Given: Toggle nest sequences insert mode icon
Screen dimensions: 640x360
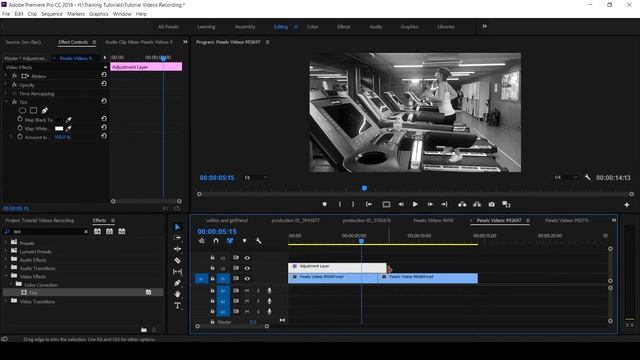Looking at the screenshot, I should point(202,241).
